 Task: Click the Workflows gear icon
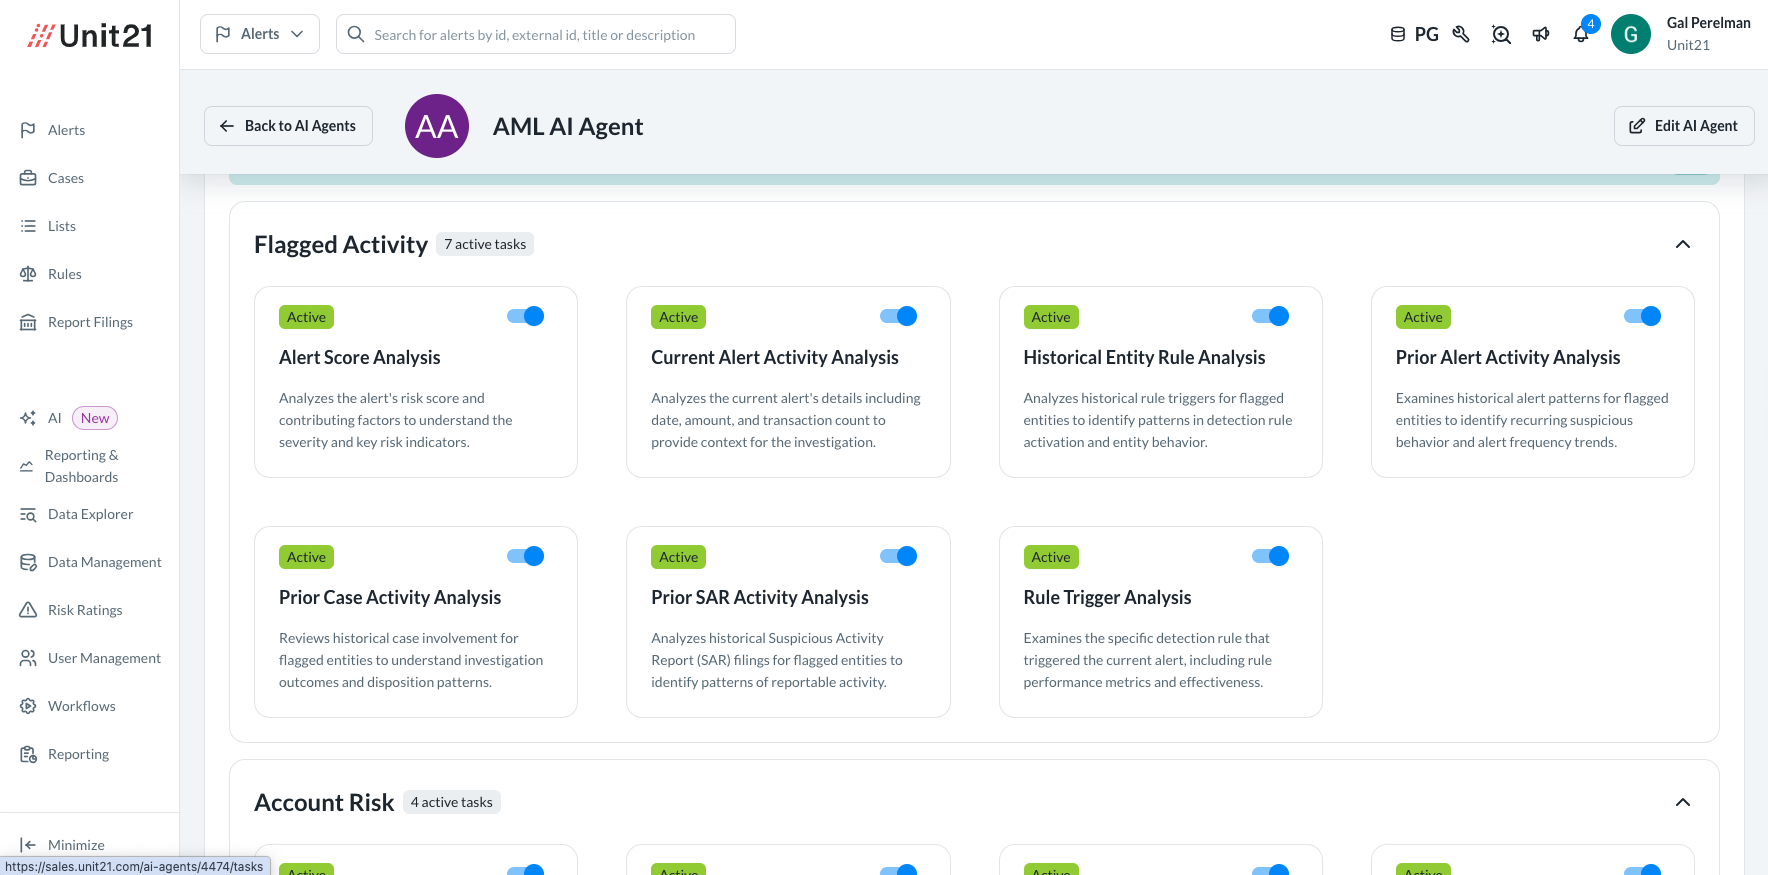(28, 706)
